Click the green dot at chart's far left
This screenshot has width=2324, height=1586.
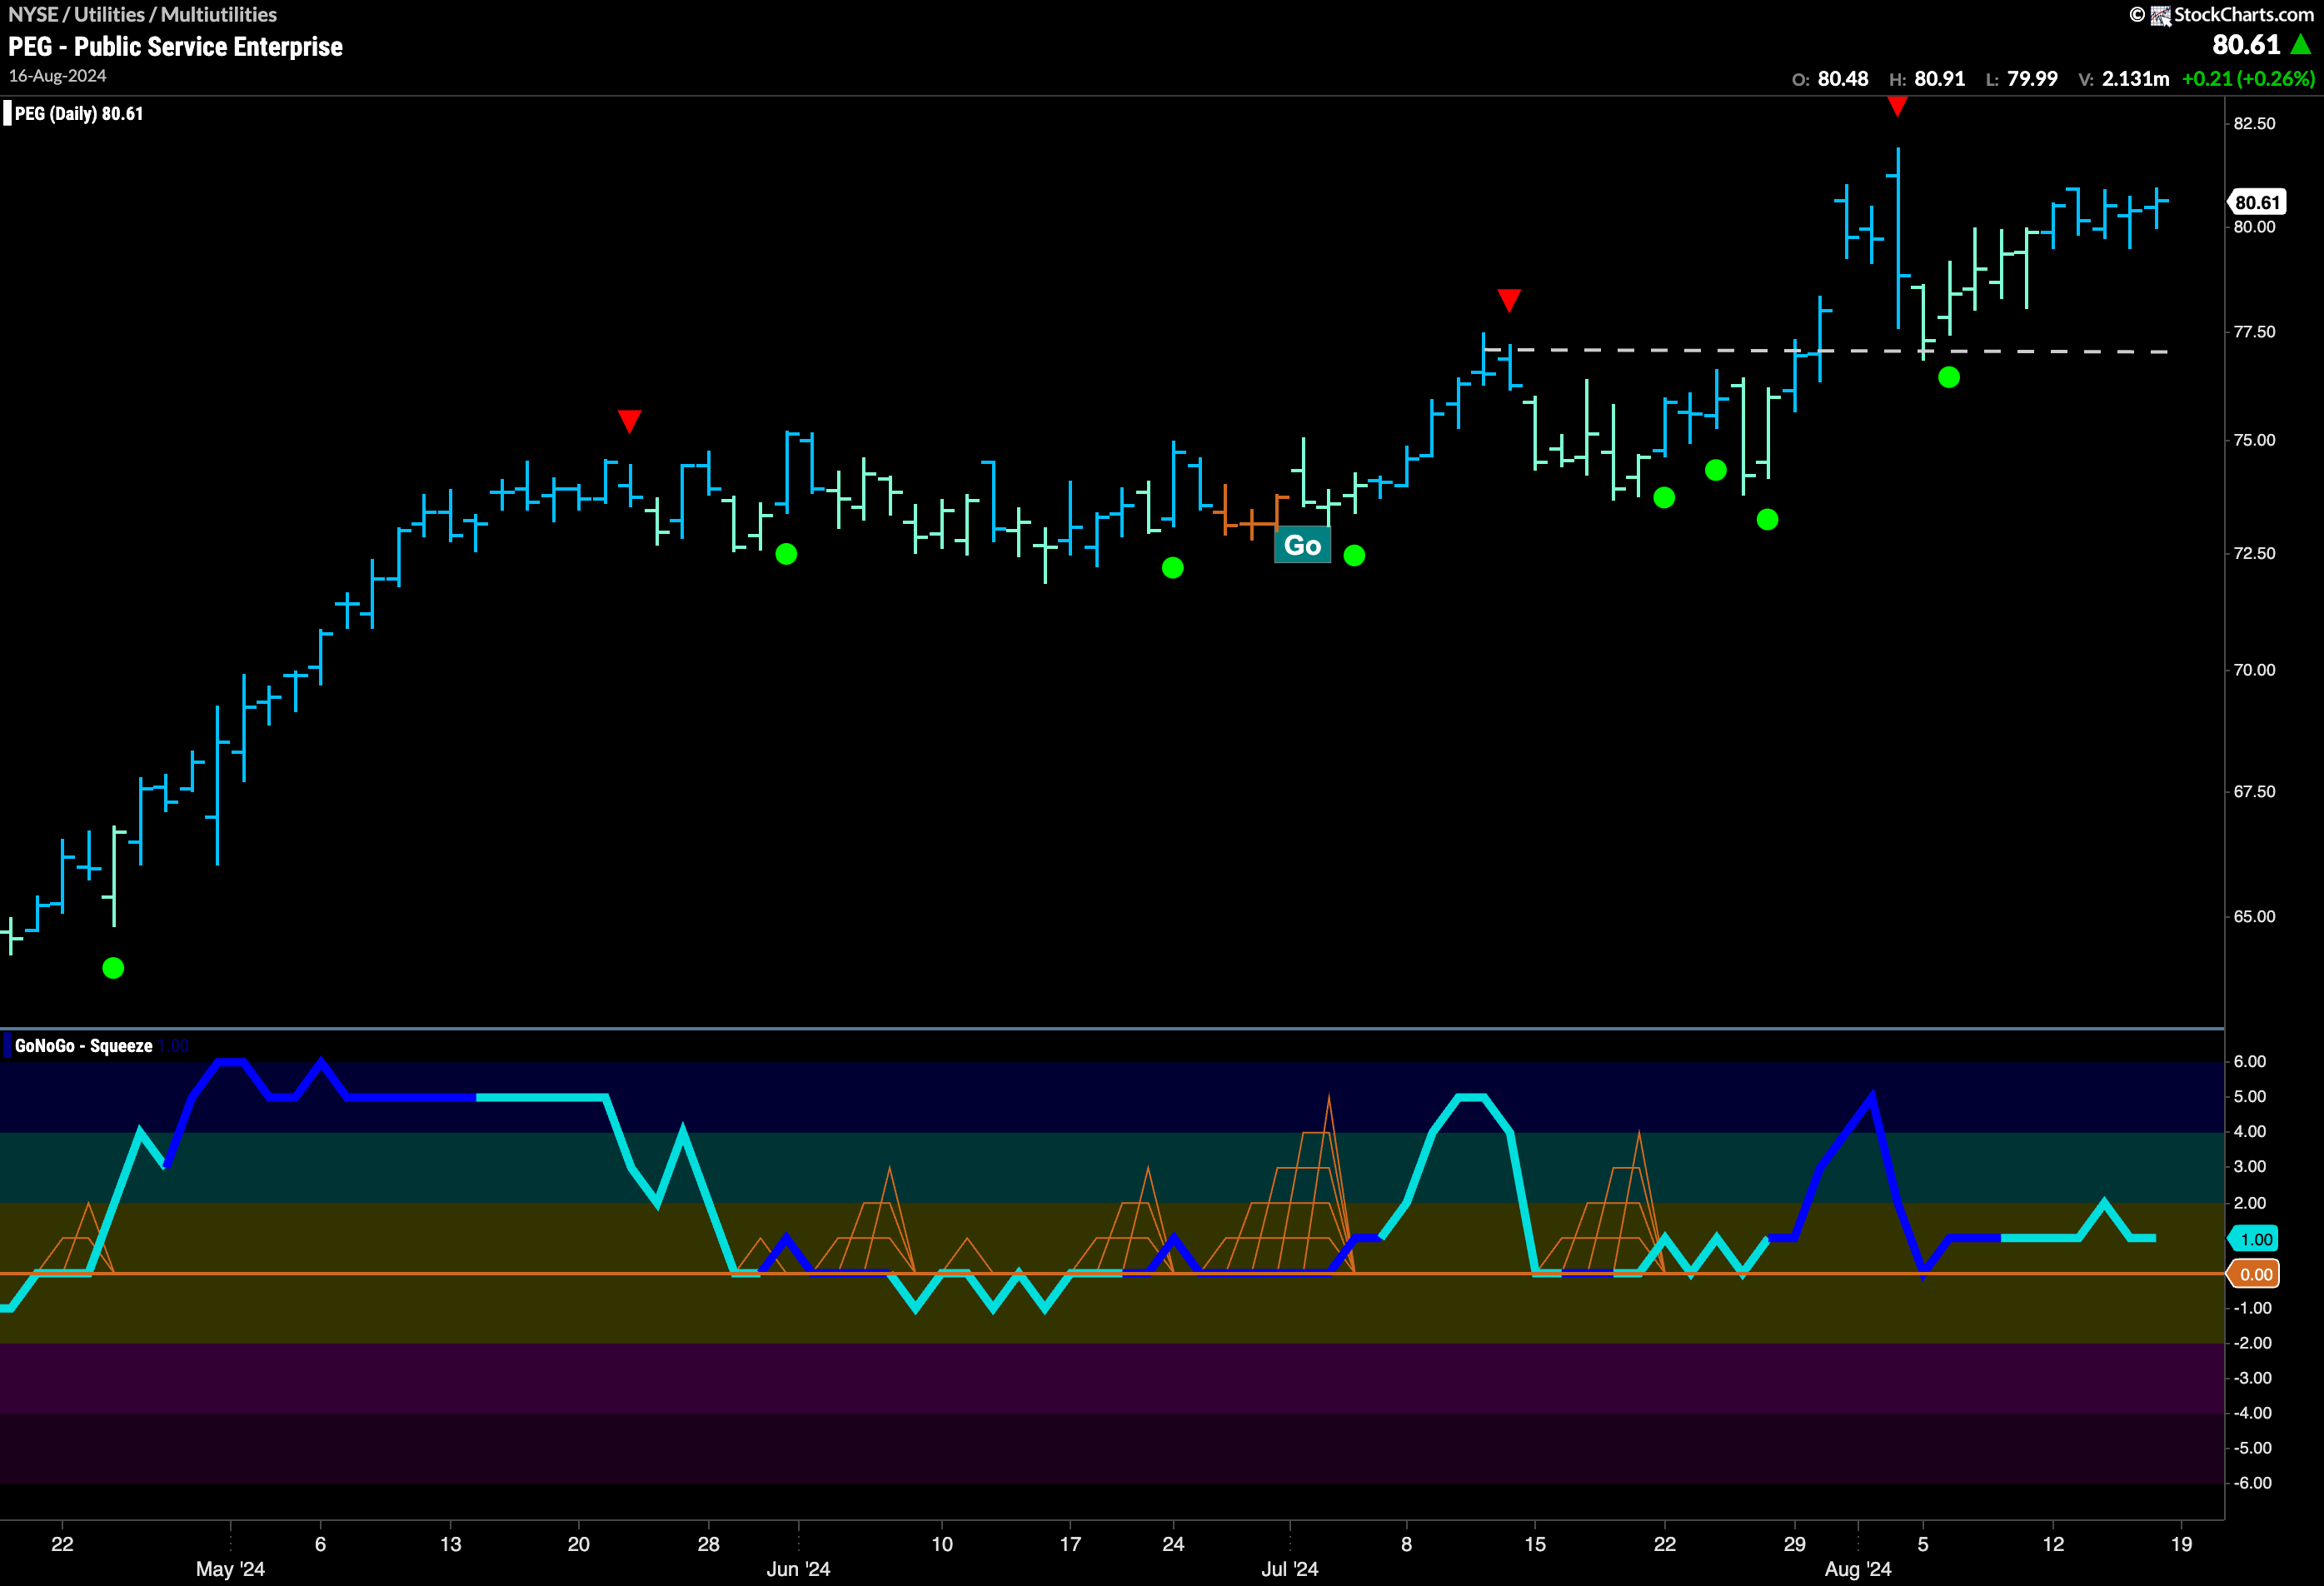(113, 968)
